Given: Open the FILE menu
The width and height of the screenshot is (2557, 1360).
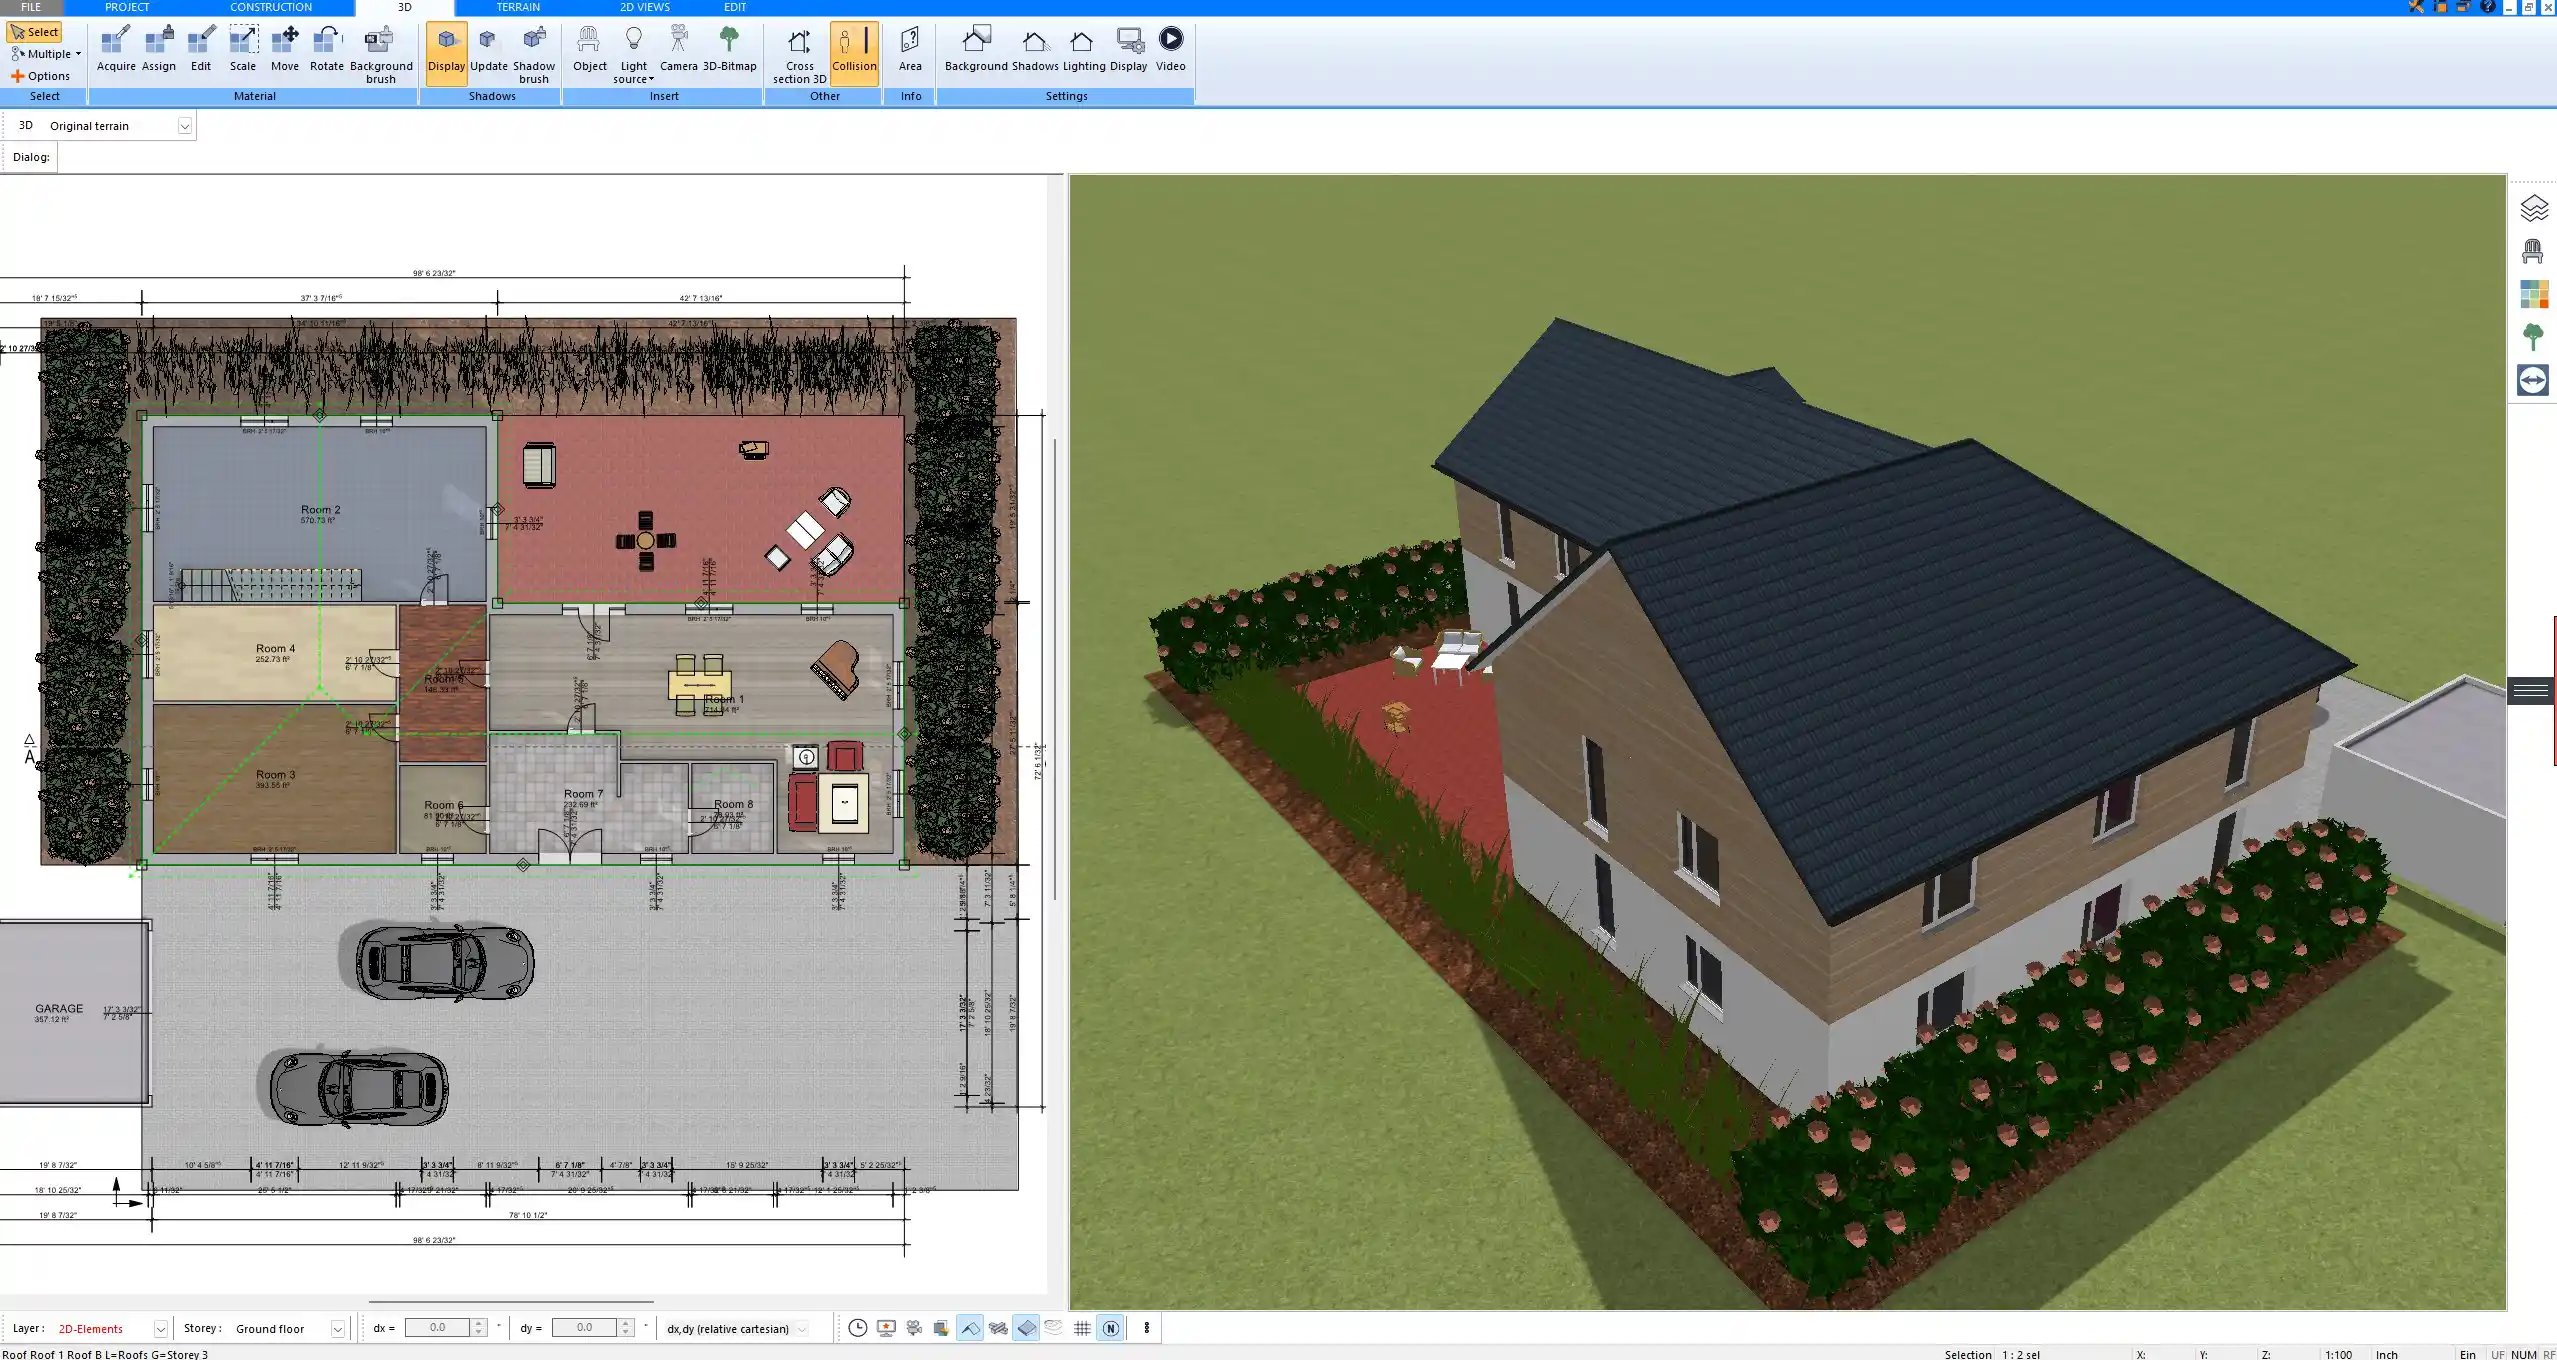Looking at the screenshot, I should (31, 7).
